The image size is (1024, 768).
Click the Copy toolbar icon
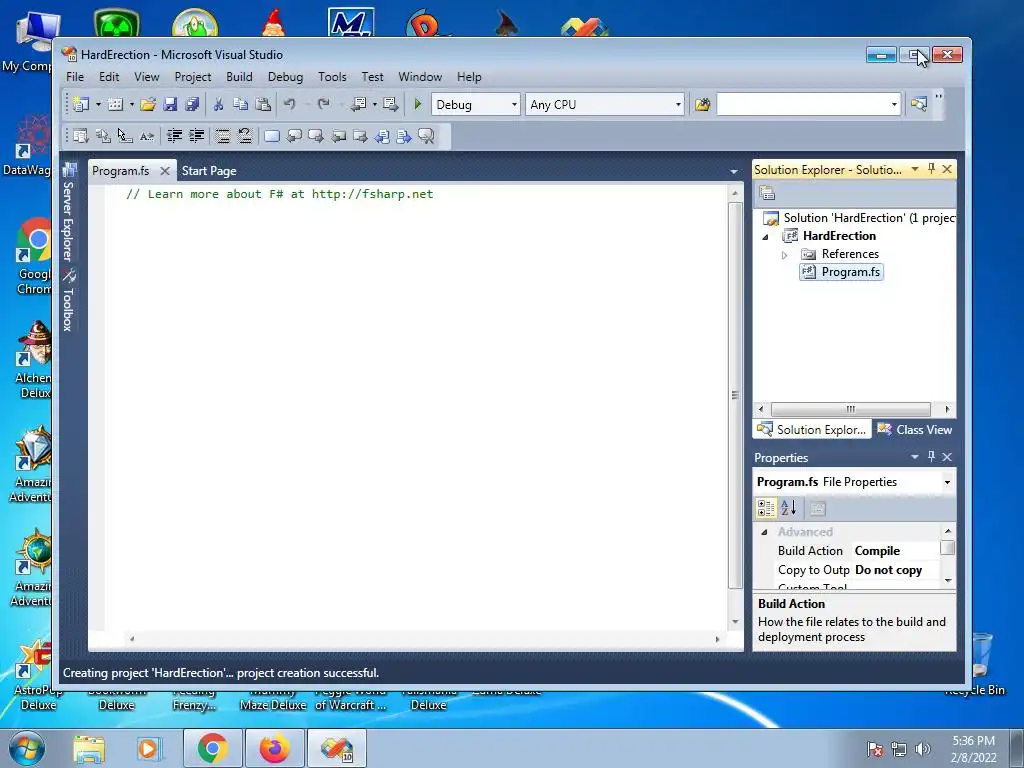coord(240,104)
